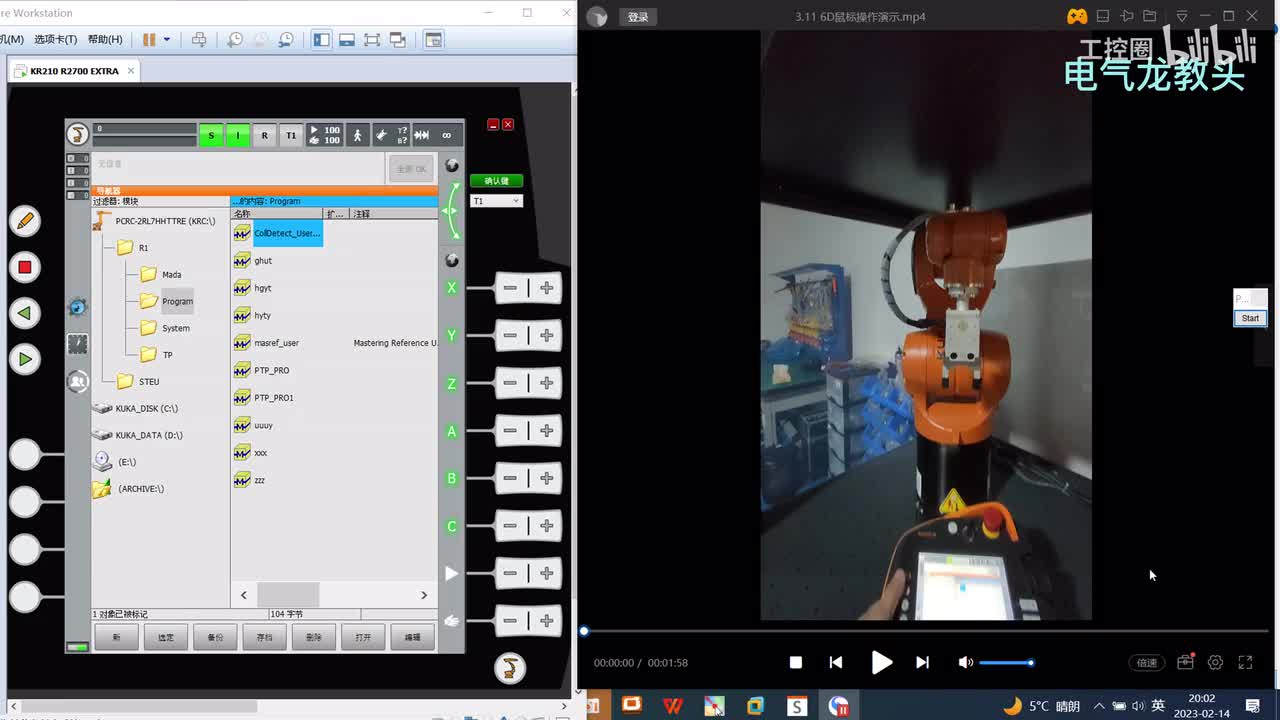Open the 帮助(H) menu in Workstation
Viewport: 1280px width, 720px height.
point(105,39)
